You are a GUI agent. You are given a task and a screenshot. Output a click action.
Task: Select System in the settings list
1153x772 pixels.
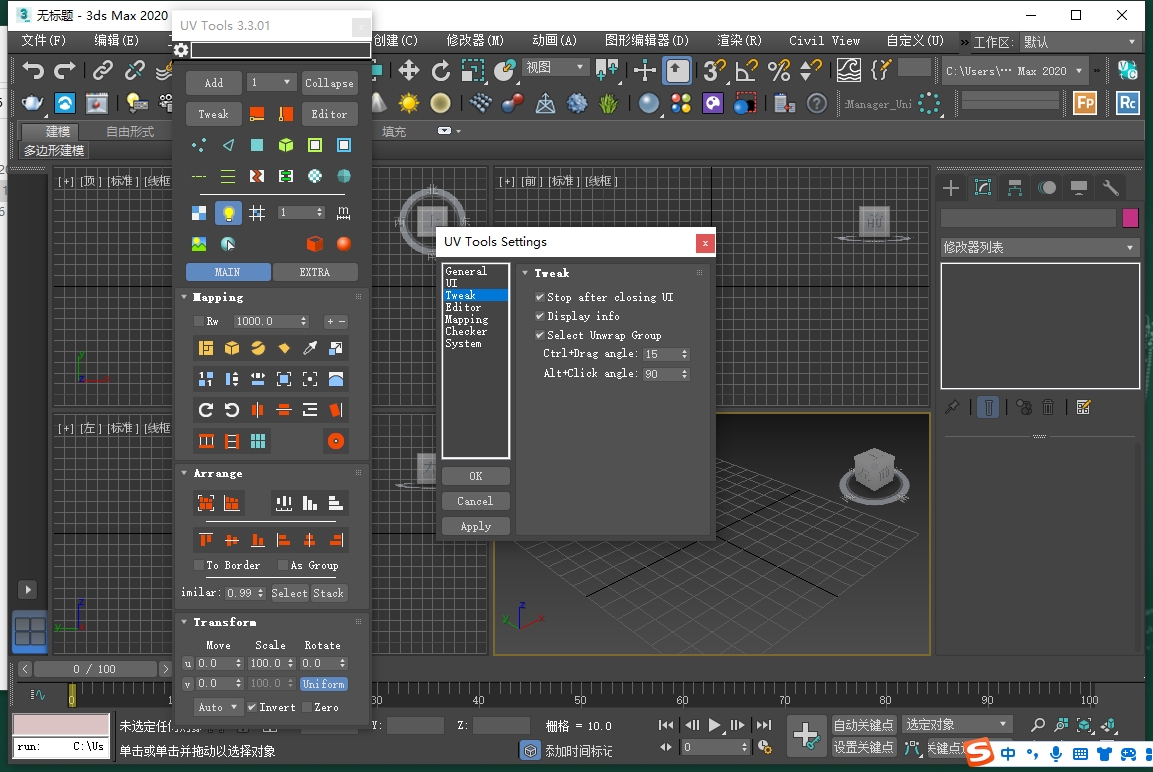tap(463, 343)
